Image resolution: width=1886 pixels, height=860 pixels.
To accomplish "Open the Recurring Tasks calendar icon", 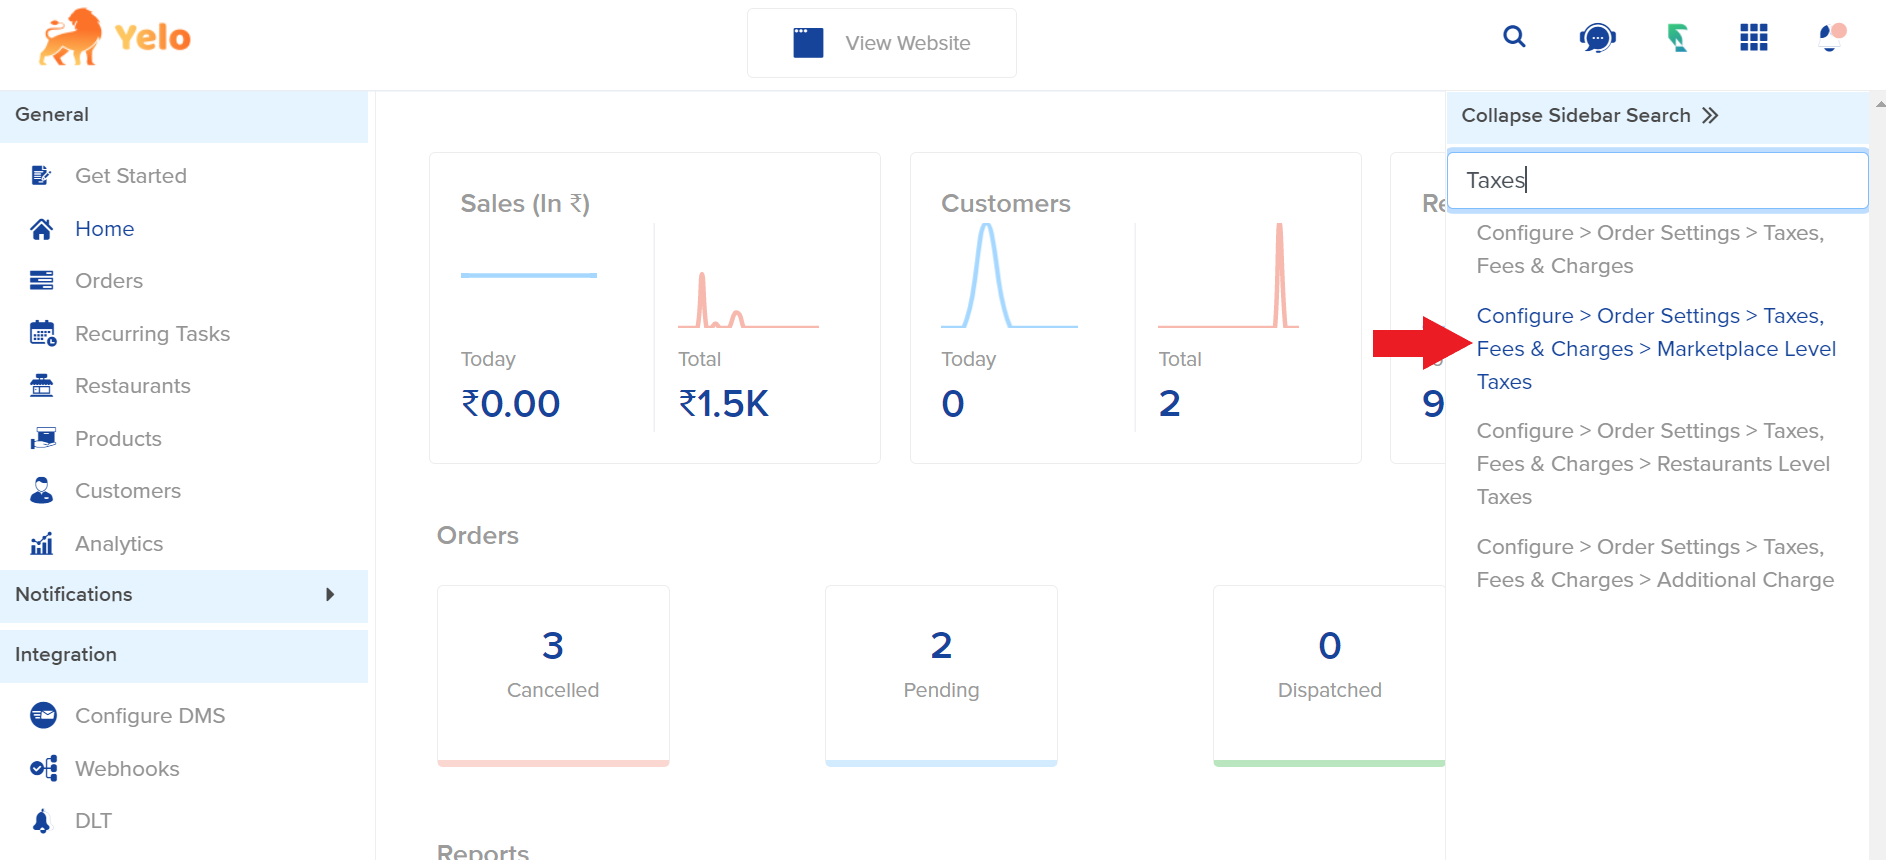I will pos(42,334).
